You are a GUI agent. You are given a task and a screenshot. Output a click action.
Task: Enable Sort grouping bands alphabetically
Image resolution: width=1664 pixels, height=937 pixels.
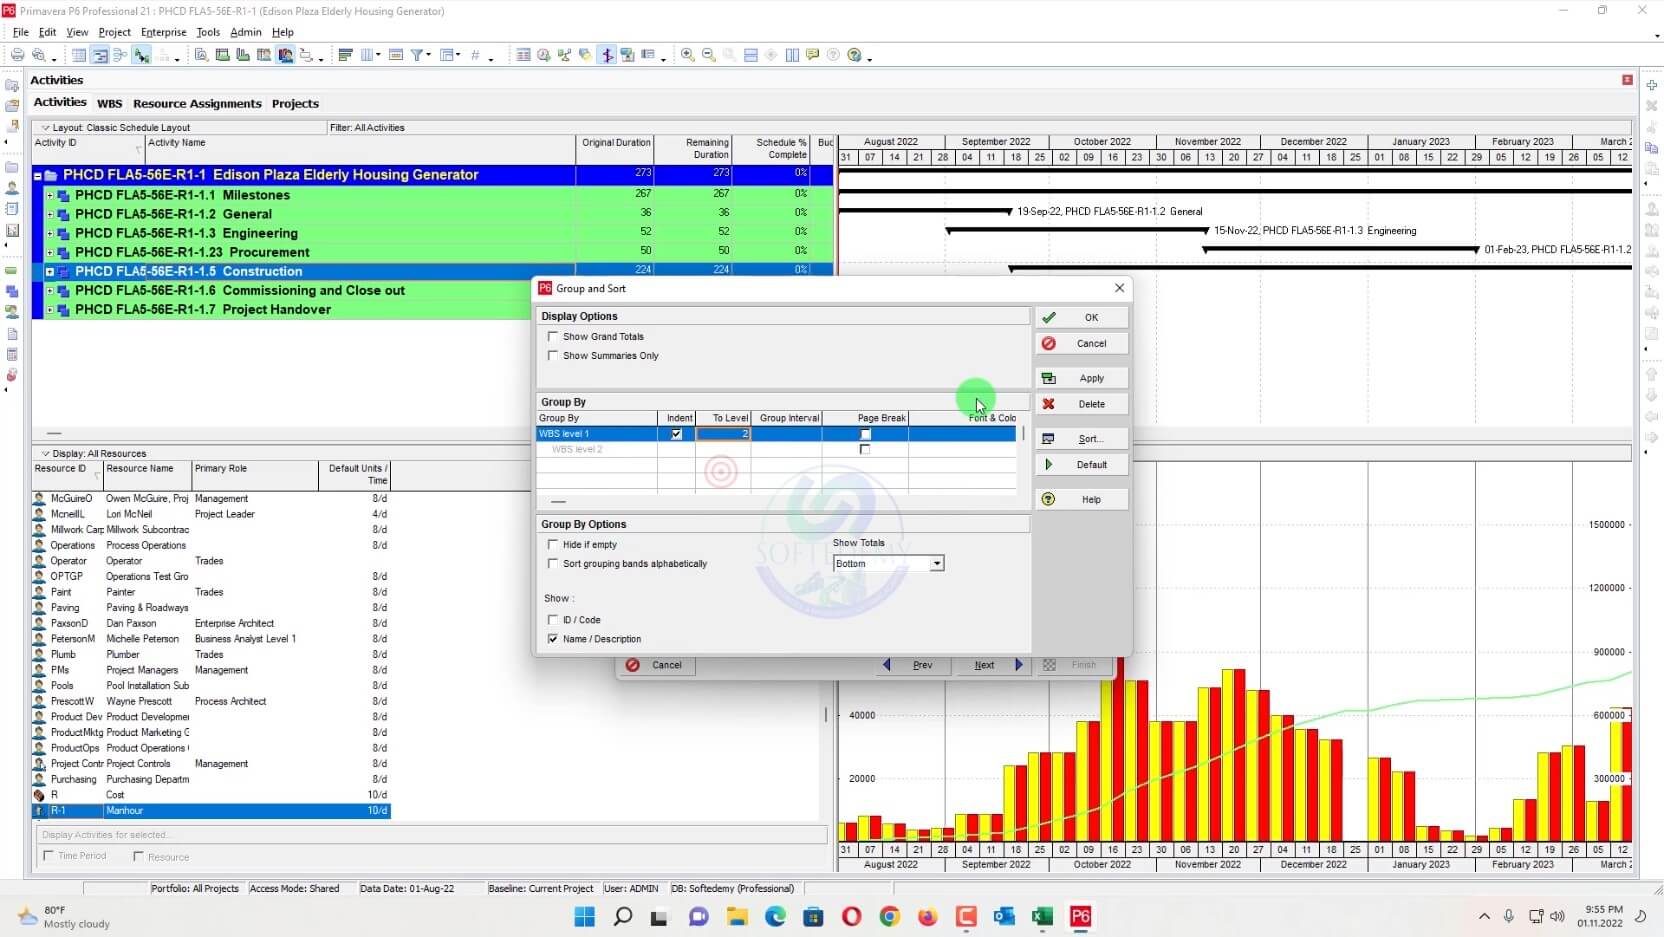click(553, 564)
